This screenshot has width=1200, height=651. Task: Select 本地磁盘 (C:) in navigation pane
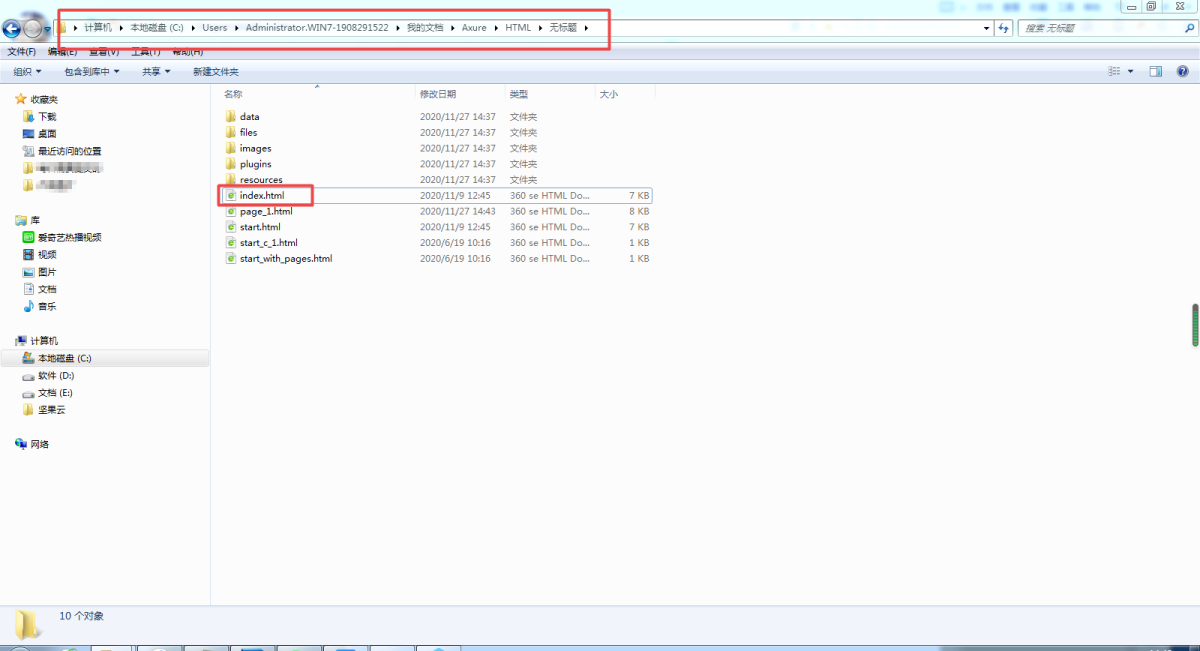(x=64, y=358)
